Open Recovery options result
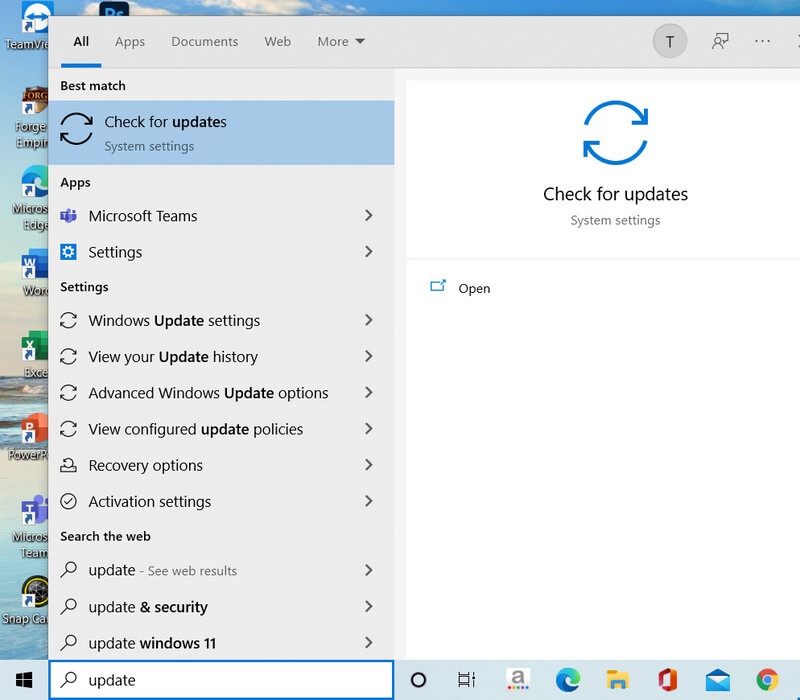800x700 pixels. click(221, 465)
